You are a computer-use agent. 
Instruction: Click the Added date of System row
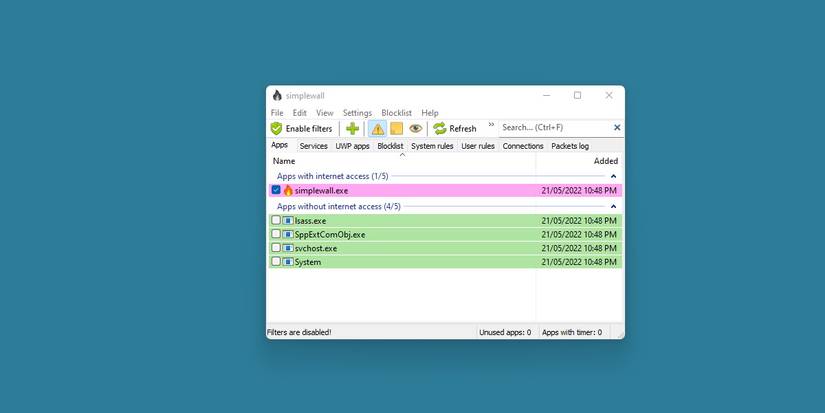pyautogui.click(x=579, y=262)
